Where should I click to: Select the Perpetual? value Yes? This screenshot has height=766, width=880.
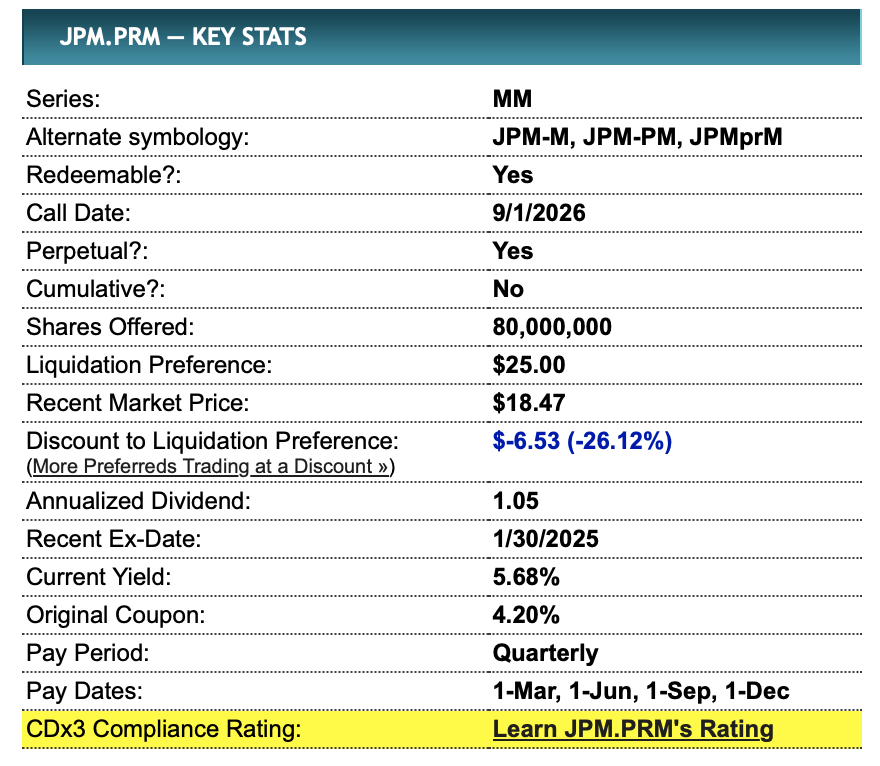tap(512, 251)
